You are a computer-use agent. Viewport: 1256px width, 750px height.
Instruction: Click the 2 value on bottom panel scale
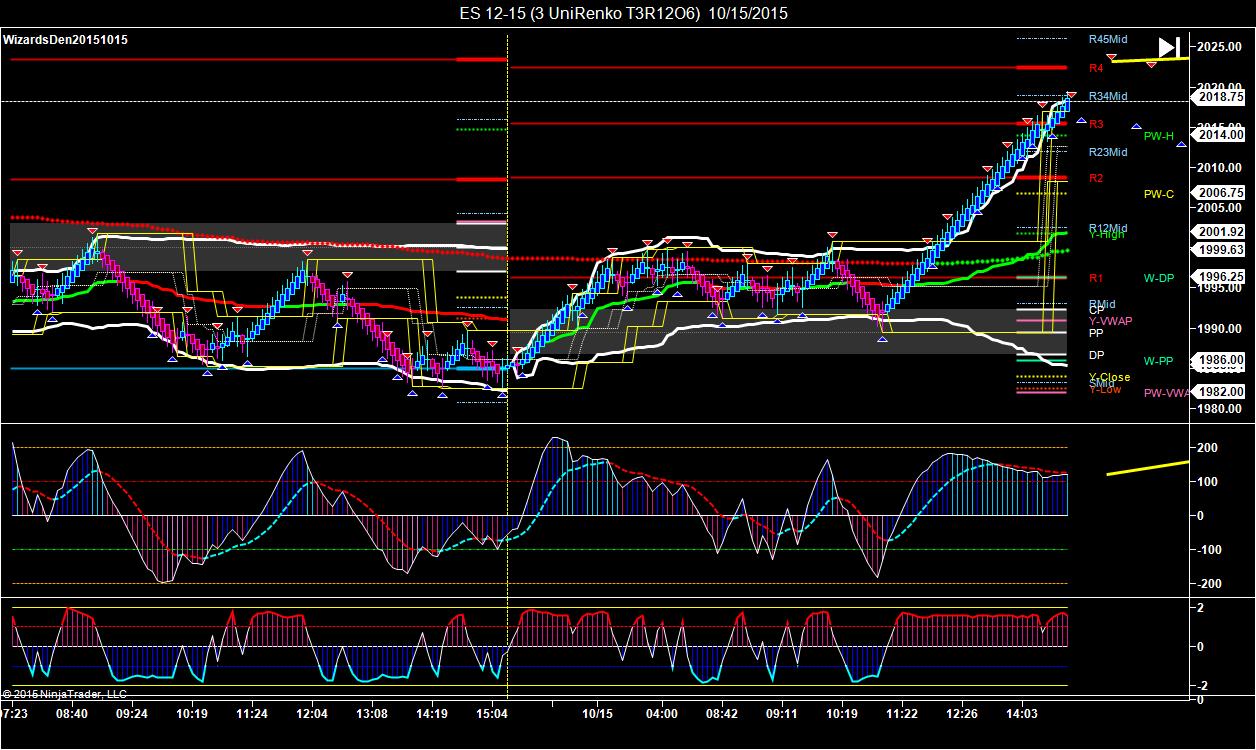point(1200,608)
